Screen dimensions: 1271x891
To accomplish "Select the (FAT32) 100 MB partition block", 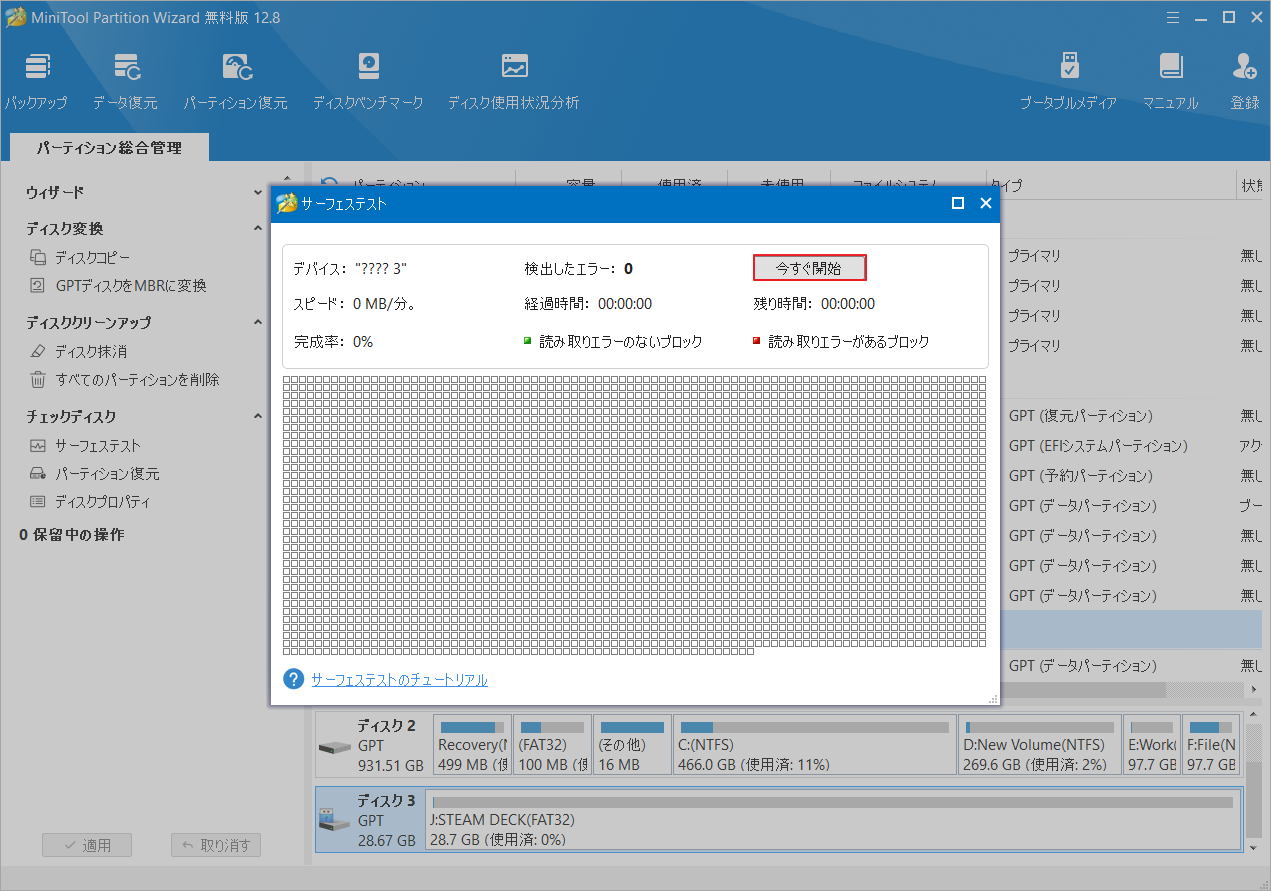I will coord(553,745).
